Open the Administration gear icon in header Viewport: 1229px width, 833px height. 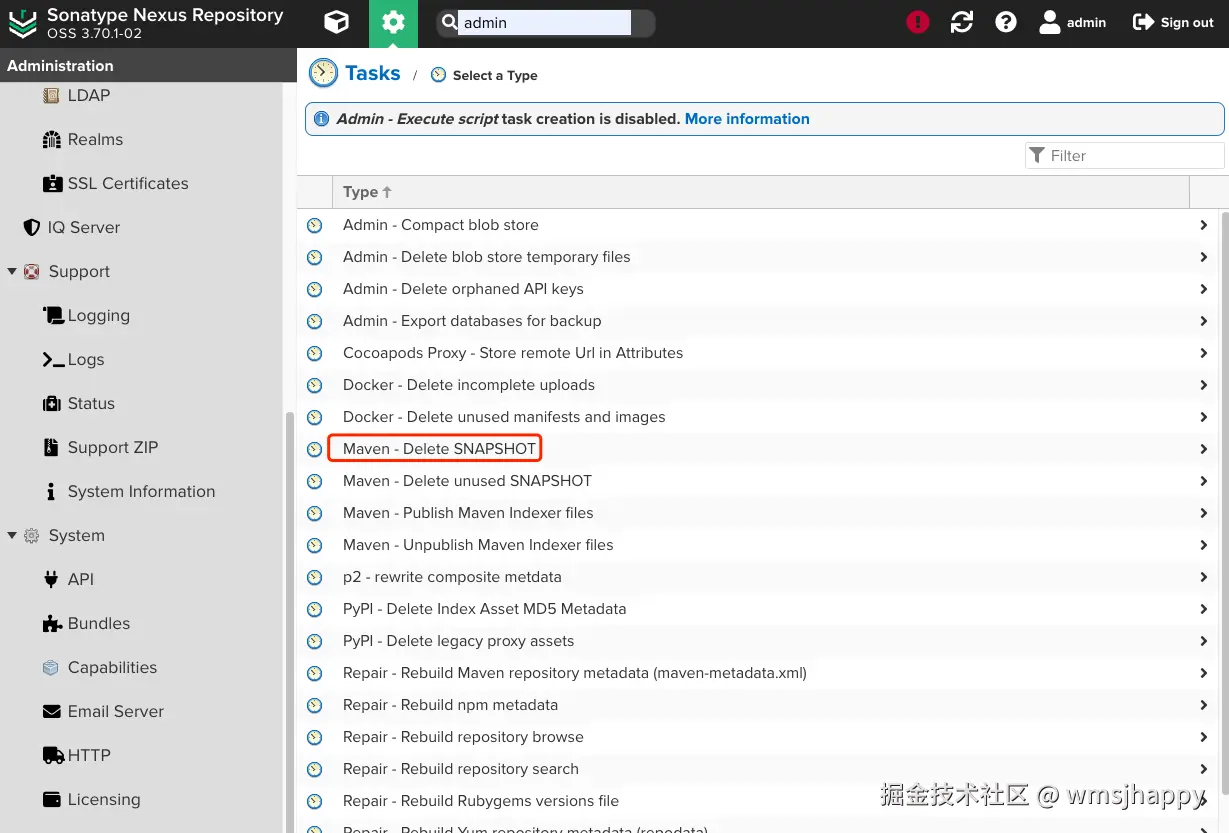pos(393,23)
